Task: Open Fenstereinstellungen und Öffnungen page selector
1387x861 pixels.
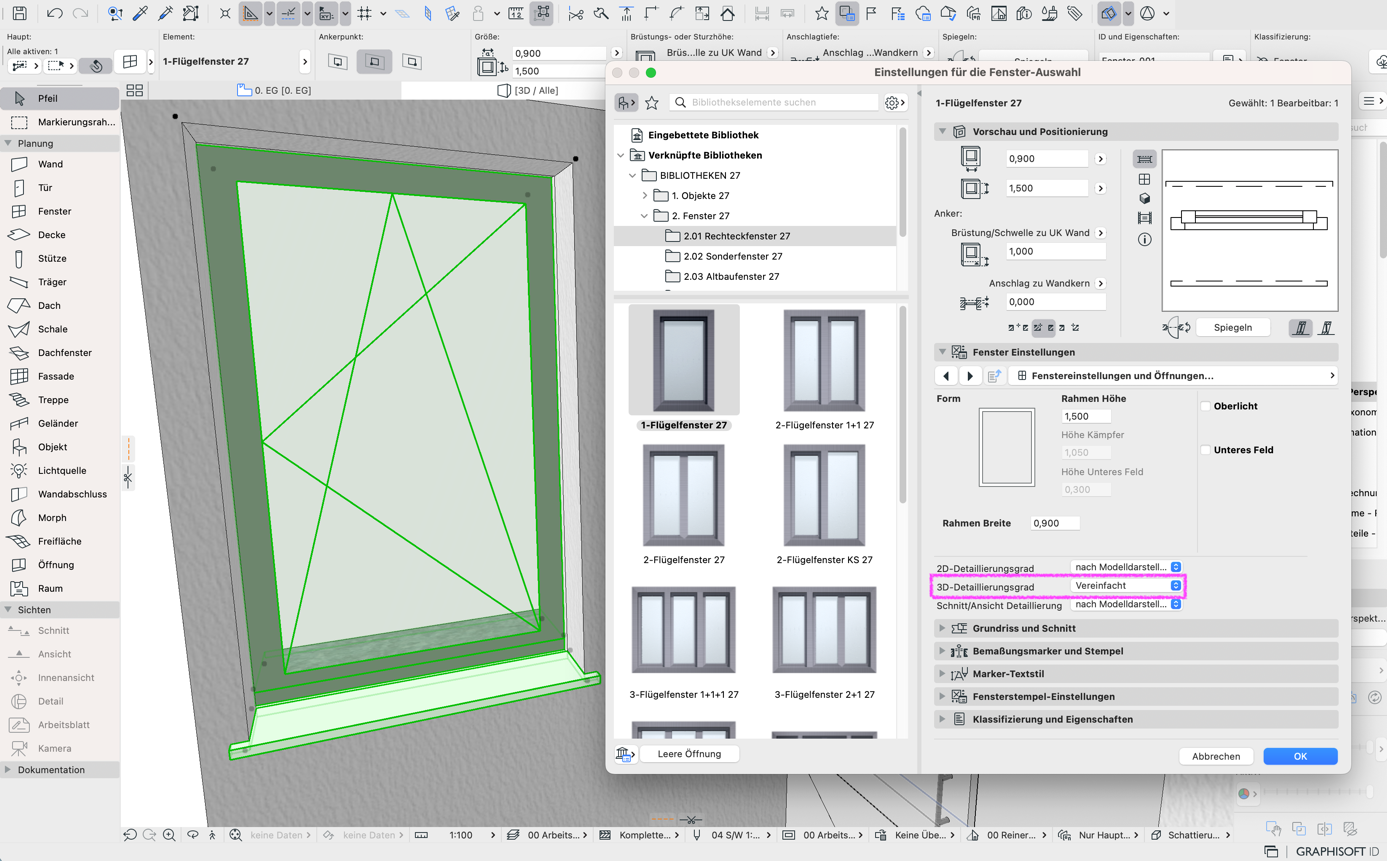Action: (1173, 376)
